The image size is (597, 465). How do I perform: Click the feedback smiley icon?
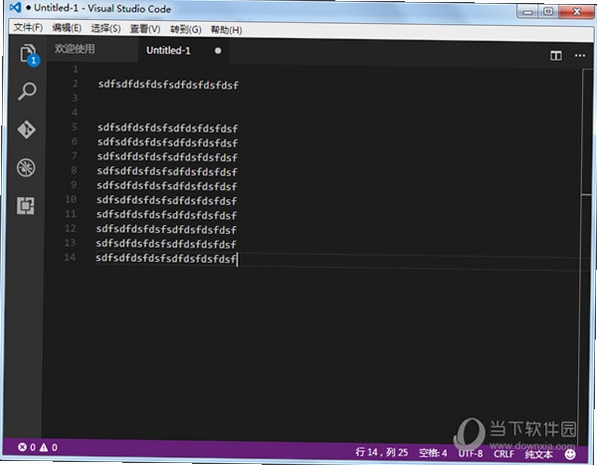click(x=570, y=454)
